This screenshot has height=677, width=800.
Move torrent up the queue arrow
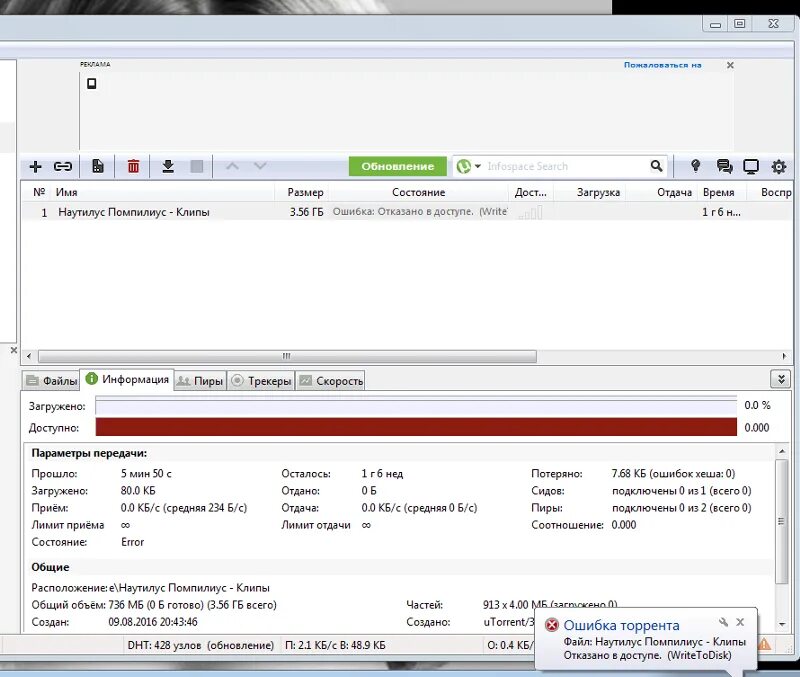(x=232, y=166)
